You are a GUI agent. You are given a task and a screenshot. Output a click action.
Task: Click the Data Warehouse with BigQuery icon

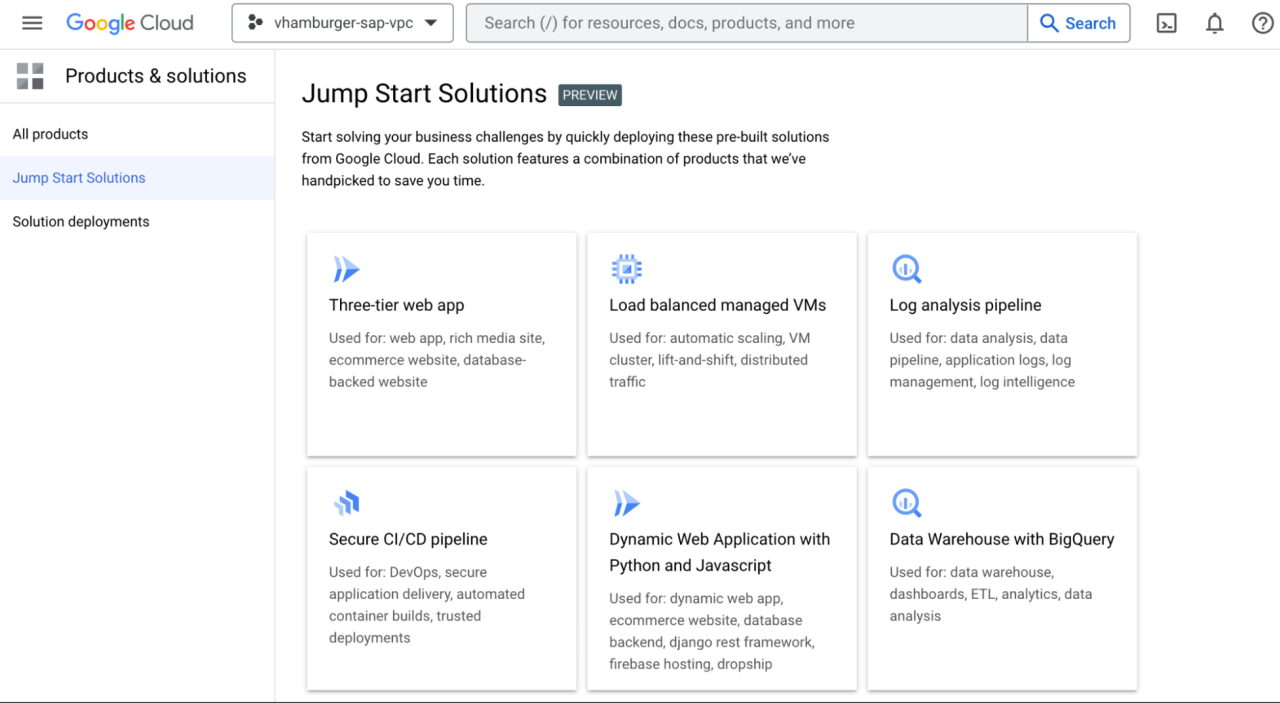906,502
